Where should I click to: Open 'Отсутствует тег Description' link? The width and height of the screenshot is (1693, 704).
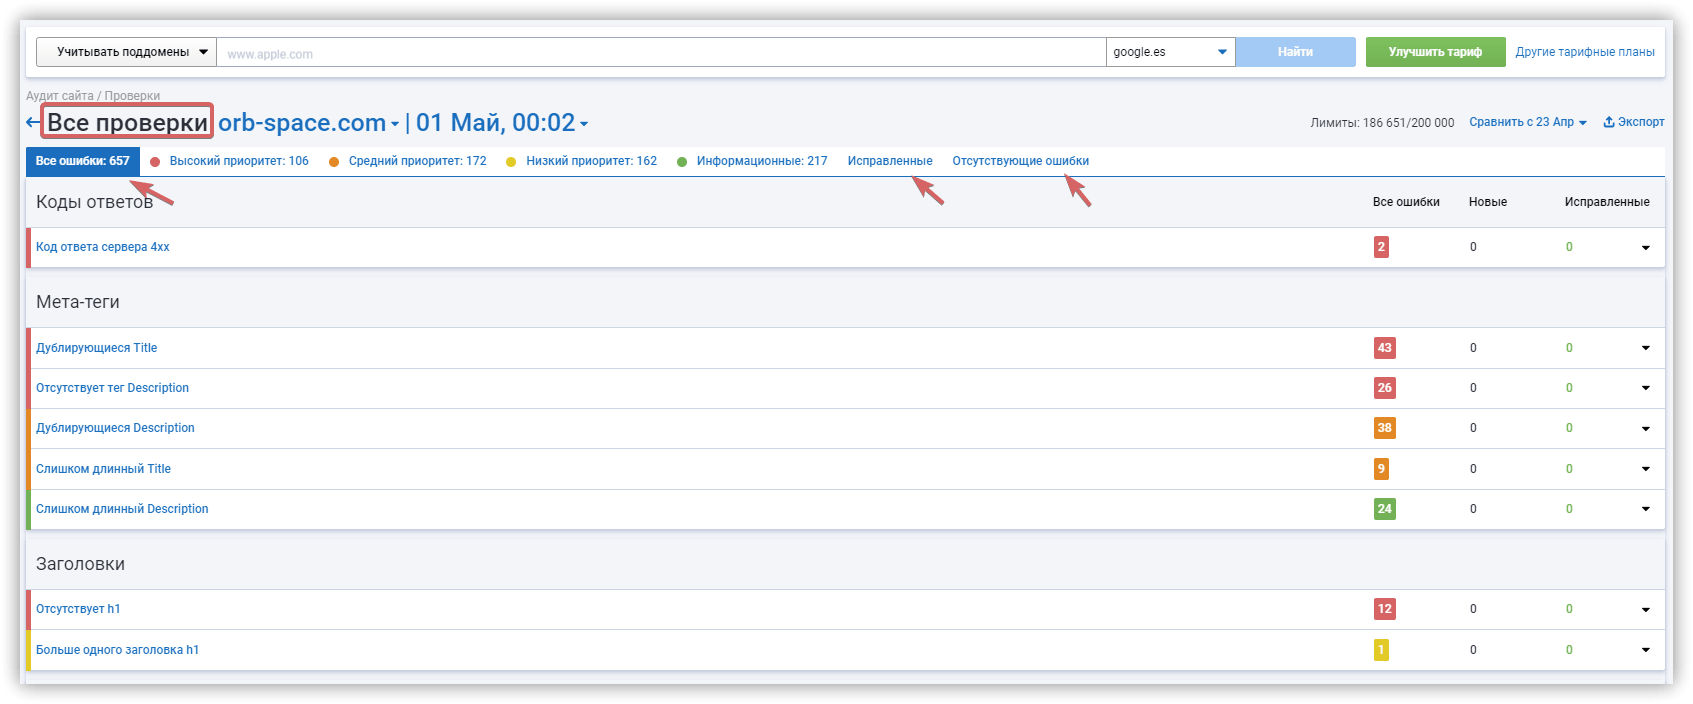point(112,388)
